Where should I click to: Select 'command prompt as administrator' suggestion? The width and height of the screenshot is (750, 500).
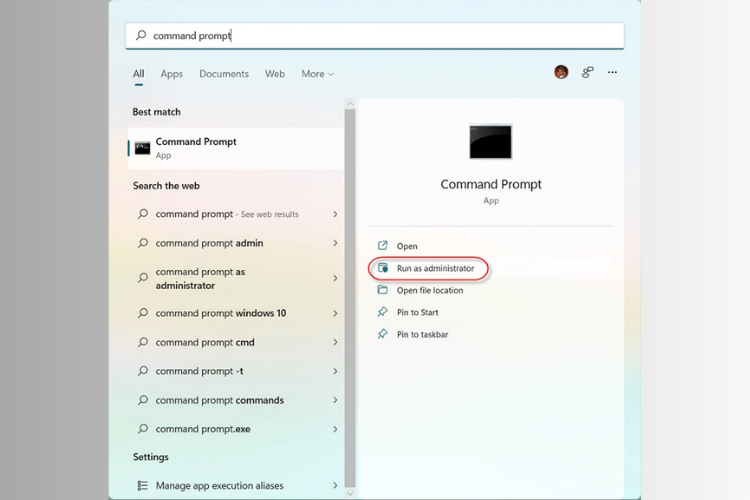click(236, 278)
